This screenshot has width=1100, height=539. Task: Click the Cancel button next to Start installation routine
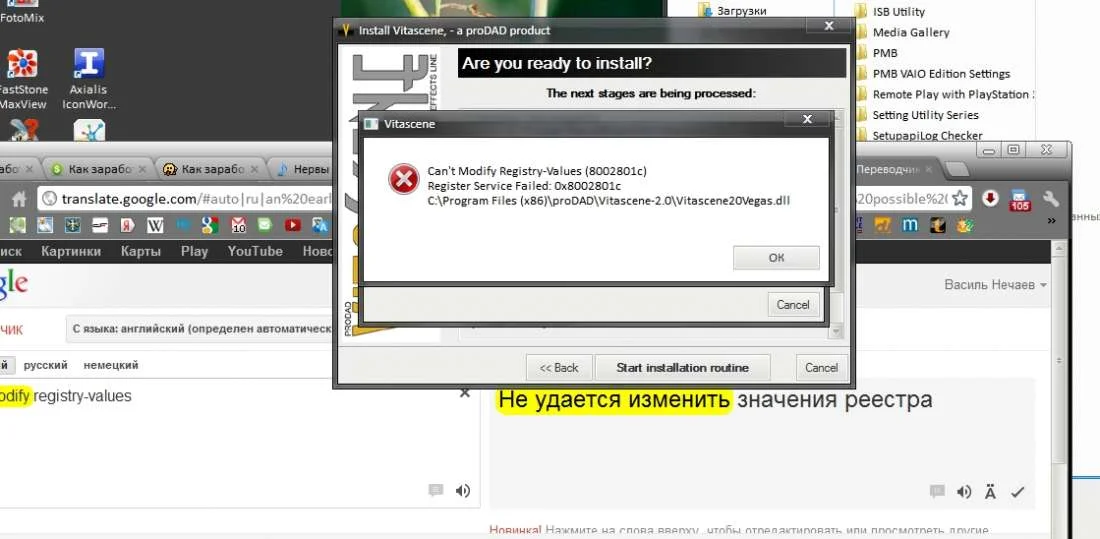click(821, 368)
